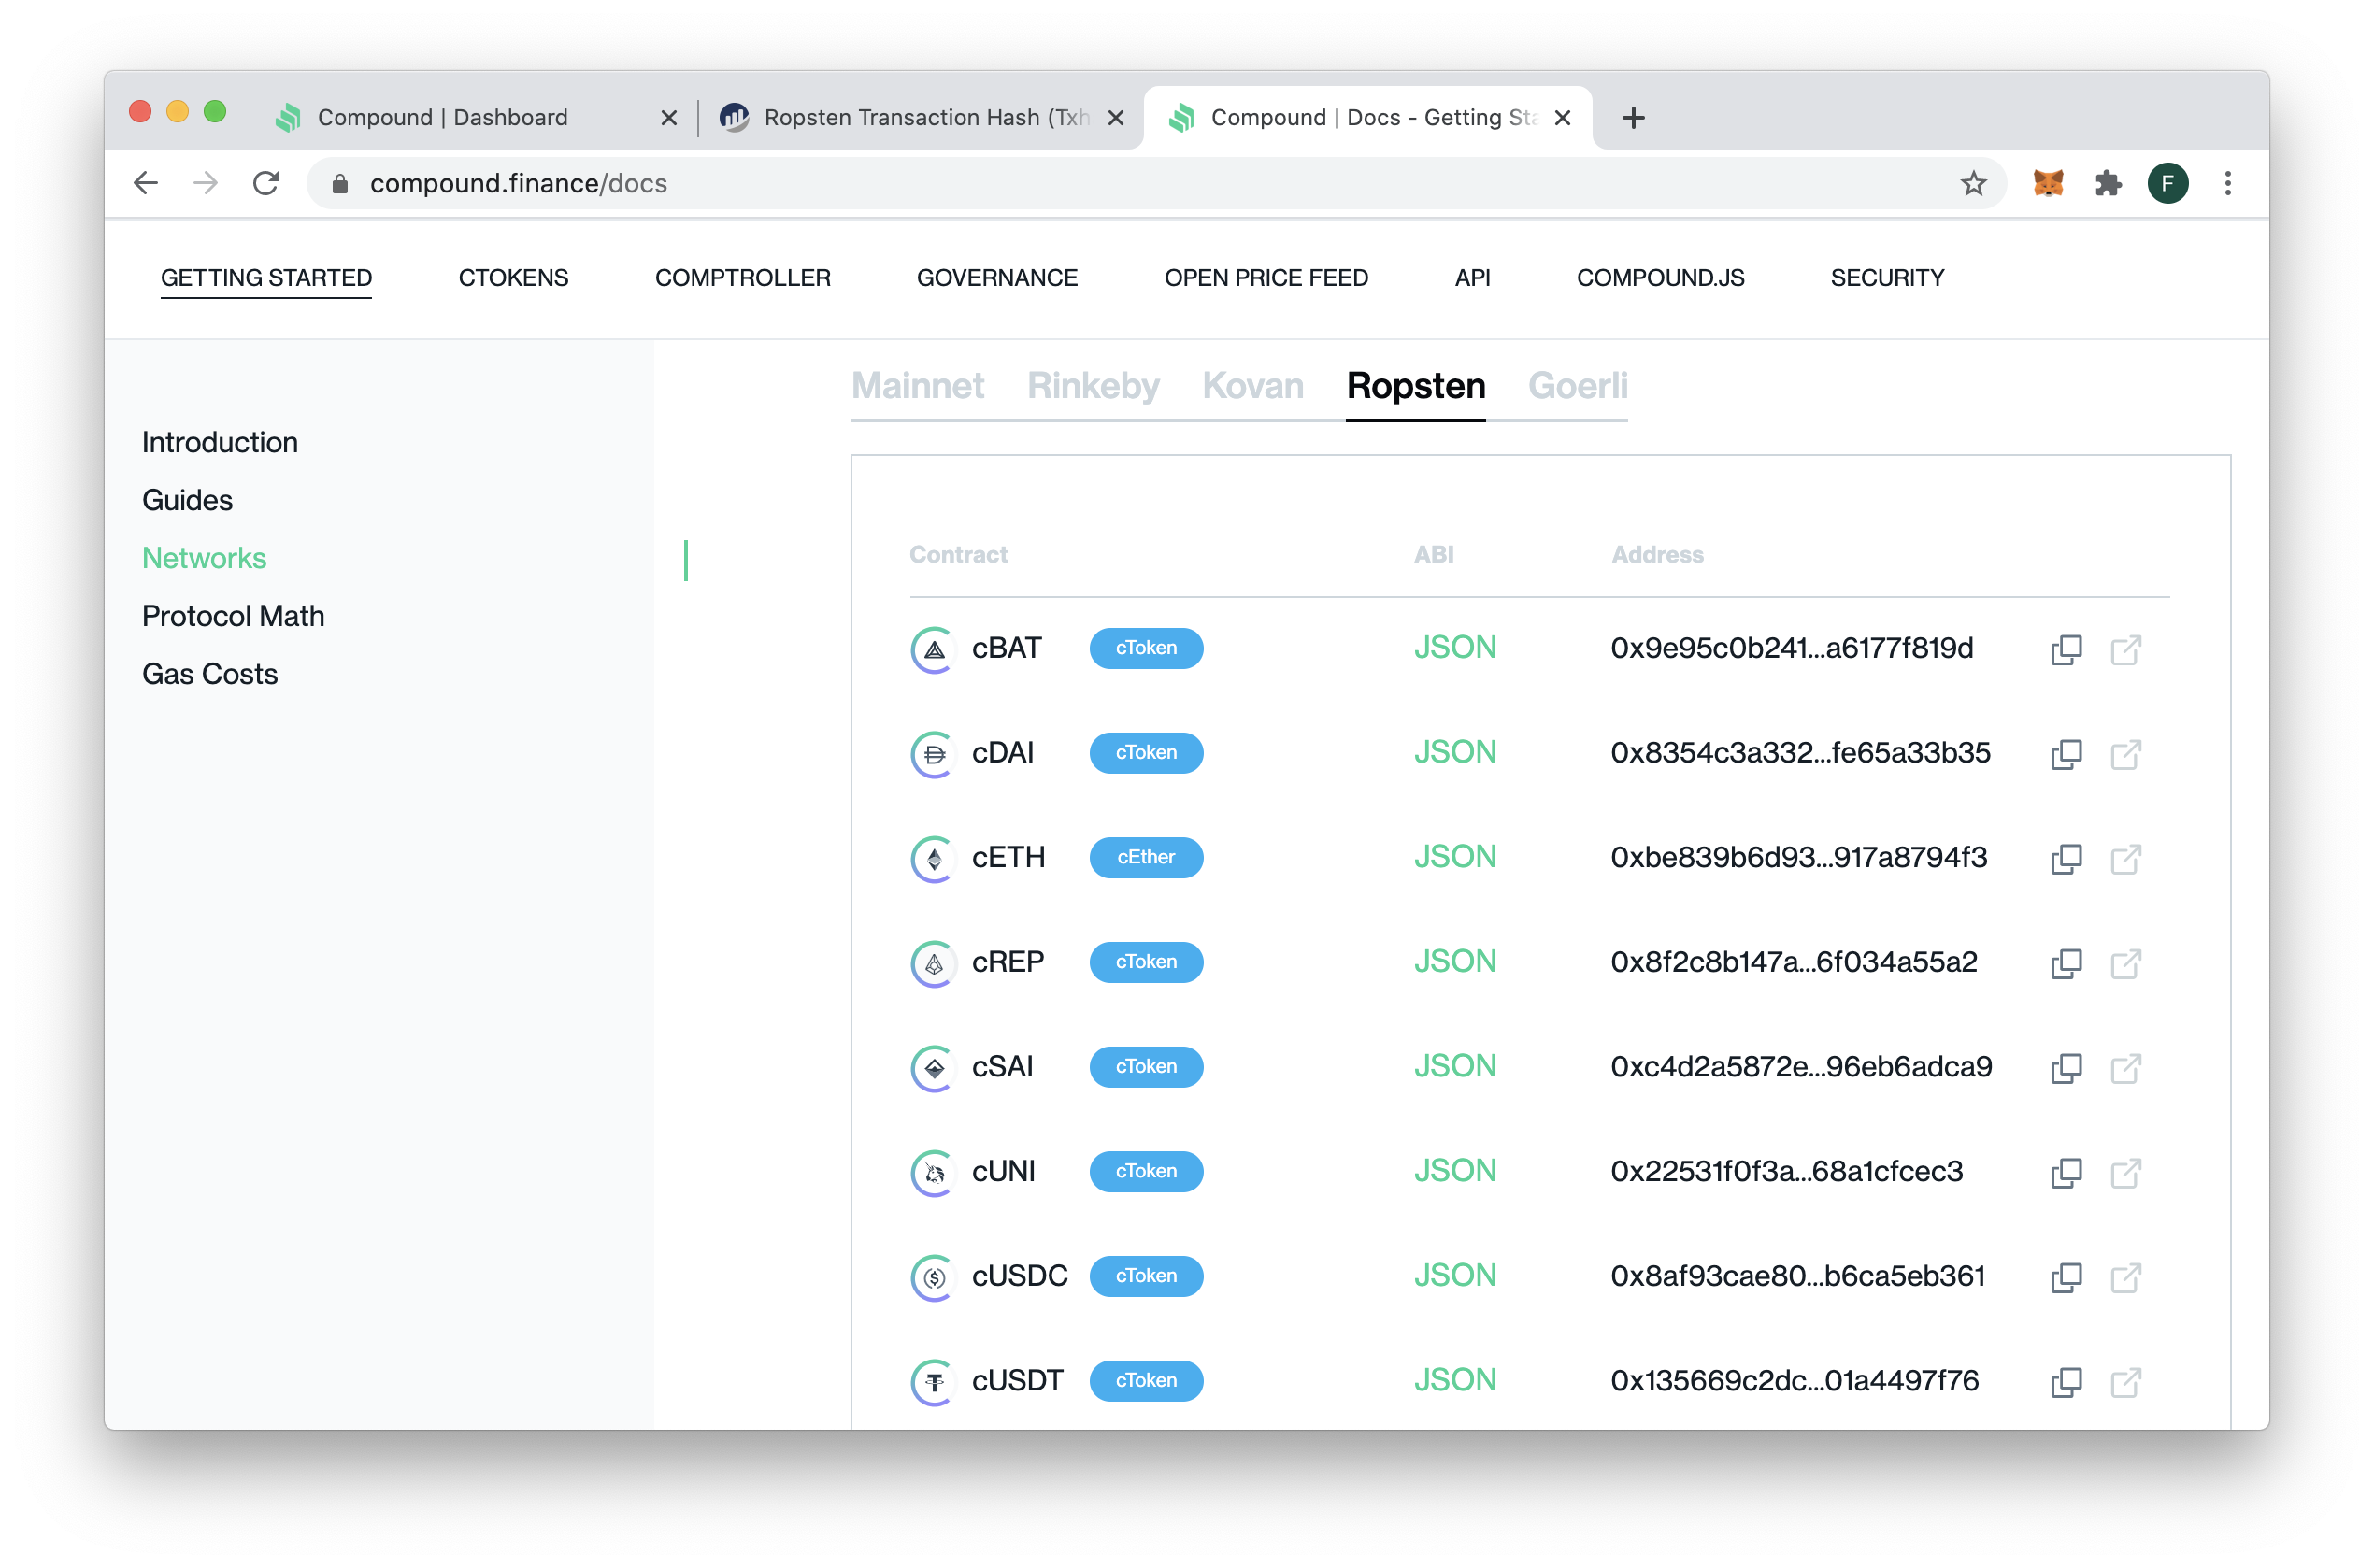
Task: Open the cBAT JSON ABI file
Action: point(1452,648)
